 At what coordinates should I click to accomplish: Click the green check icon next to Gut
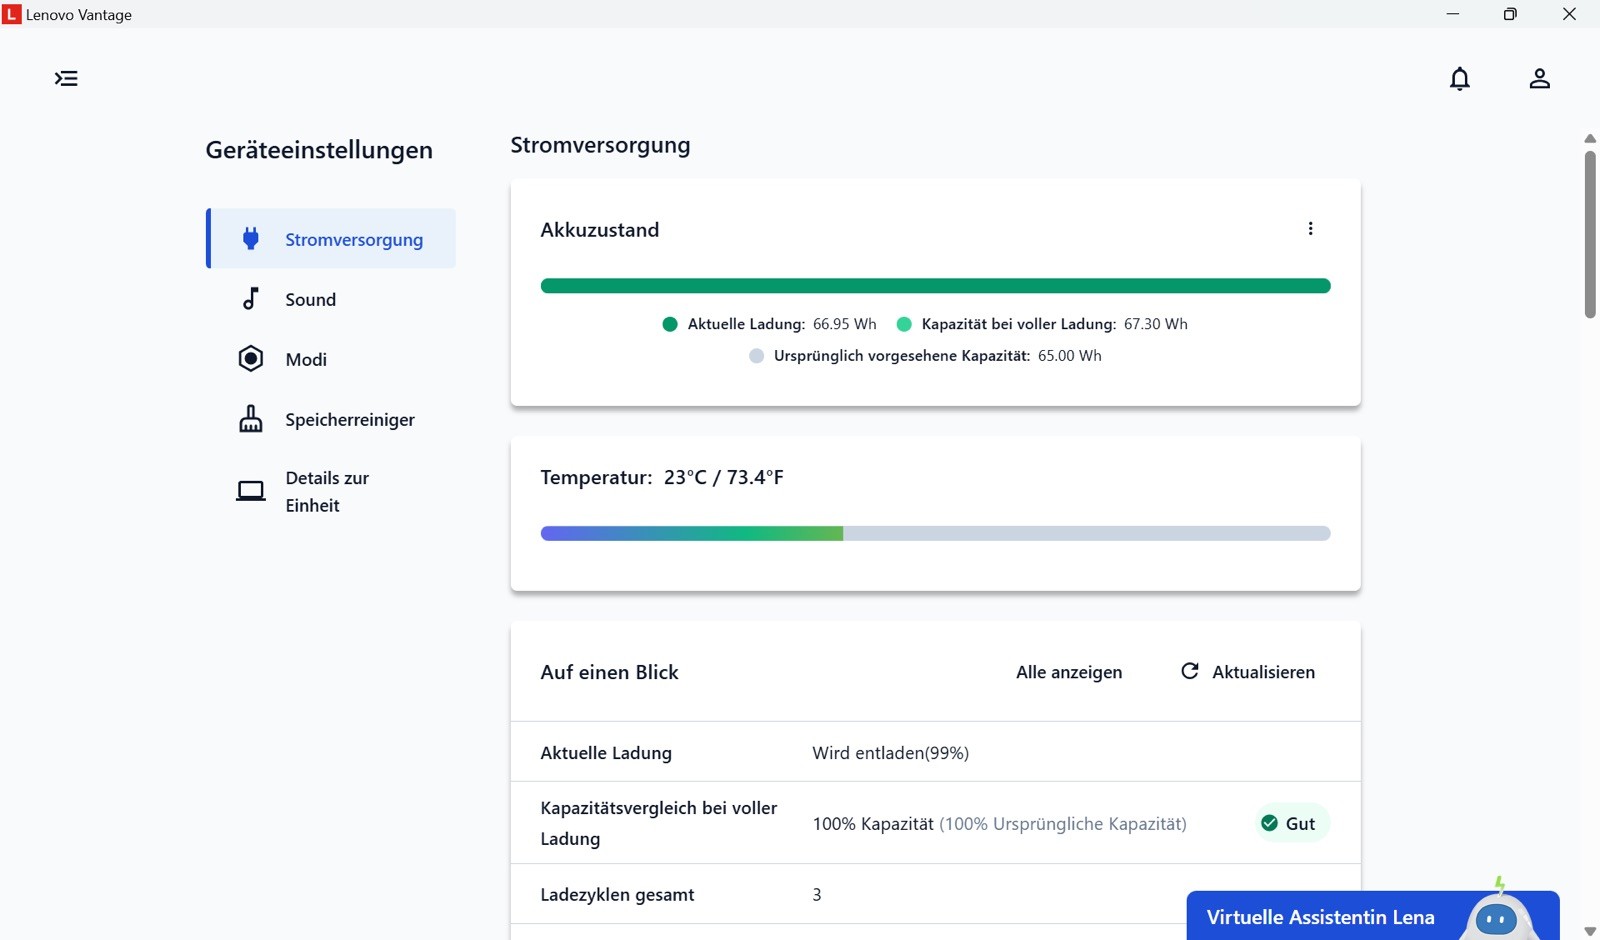(x=1269, y=823)
